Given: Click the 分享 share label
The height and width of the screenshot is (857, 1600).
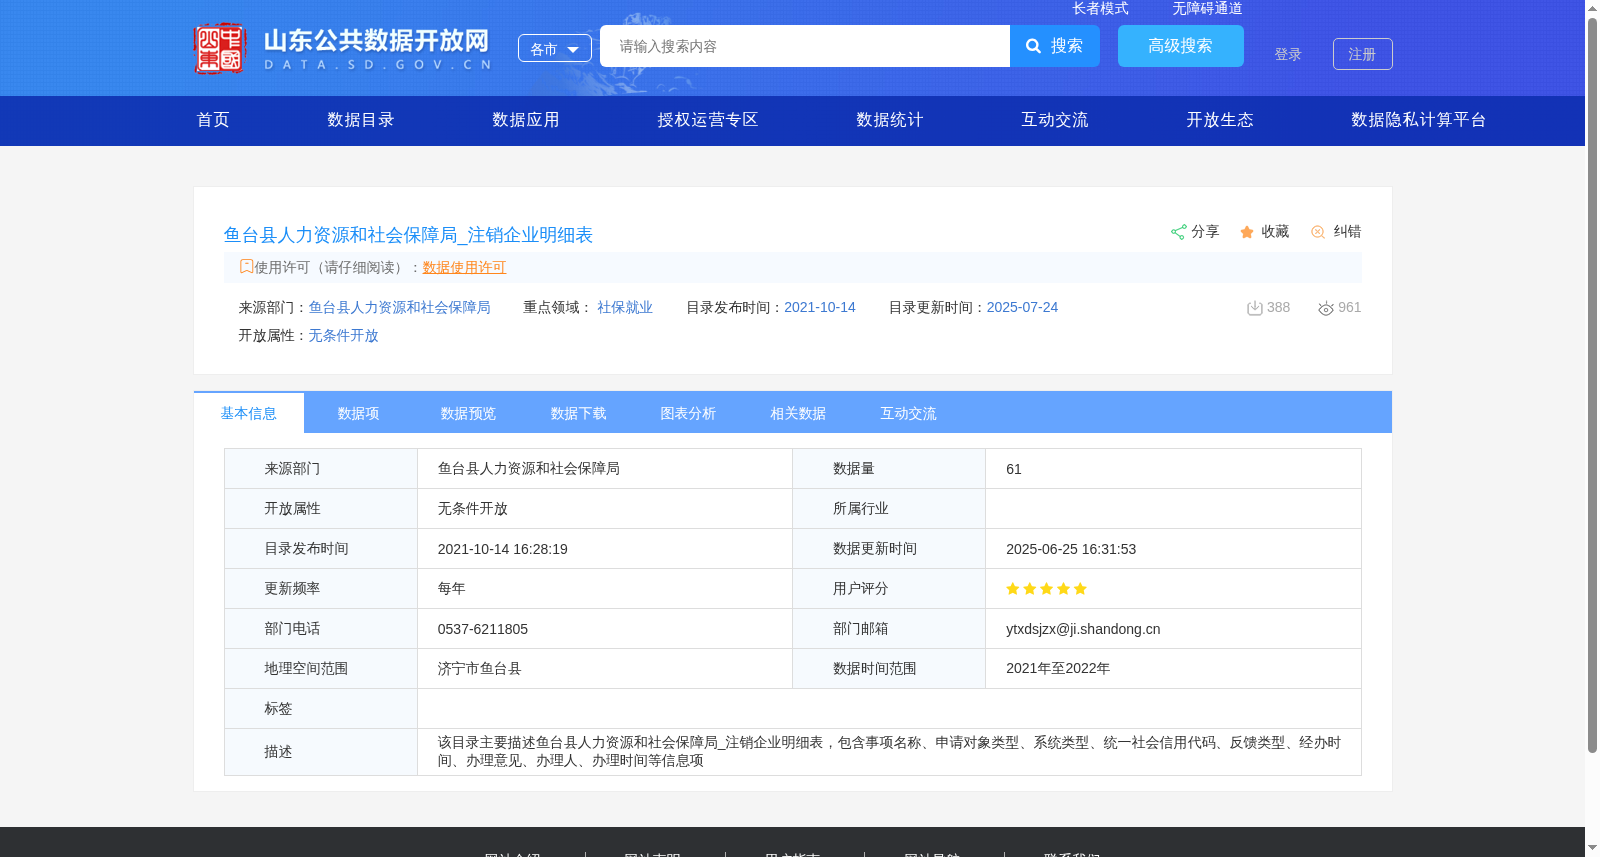Looking at the screenshot, I should 1205,231.
